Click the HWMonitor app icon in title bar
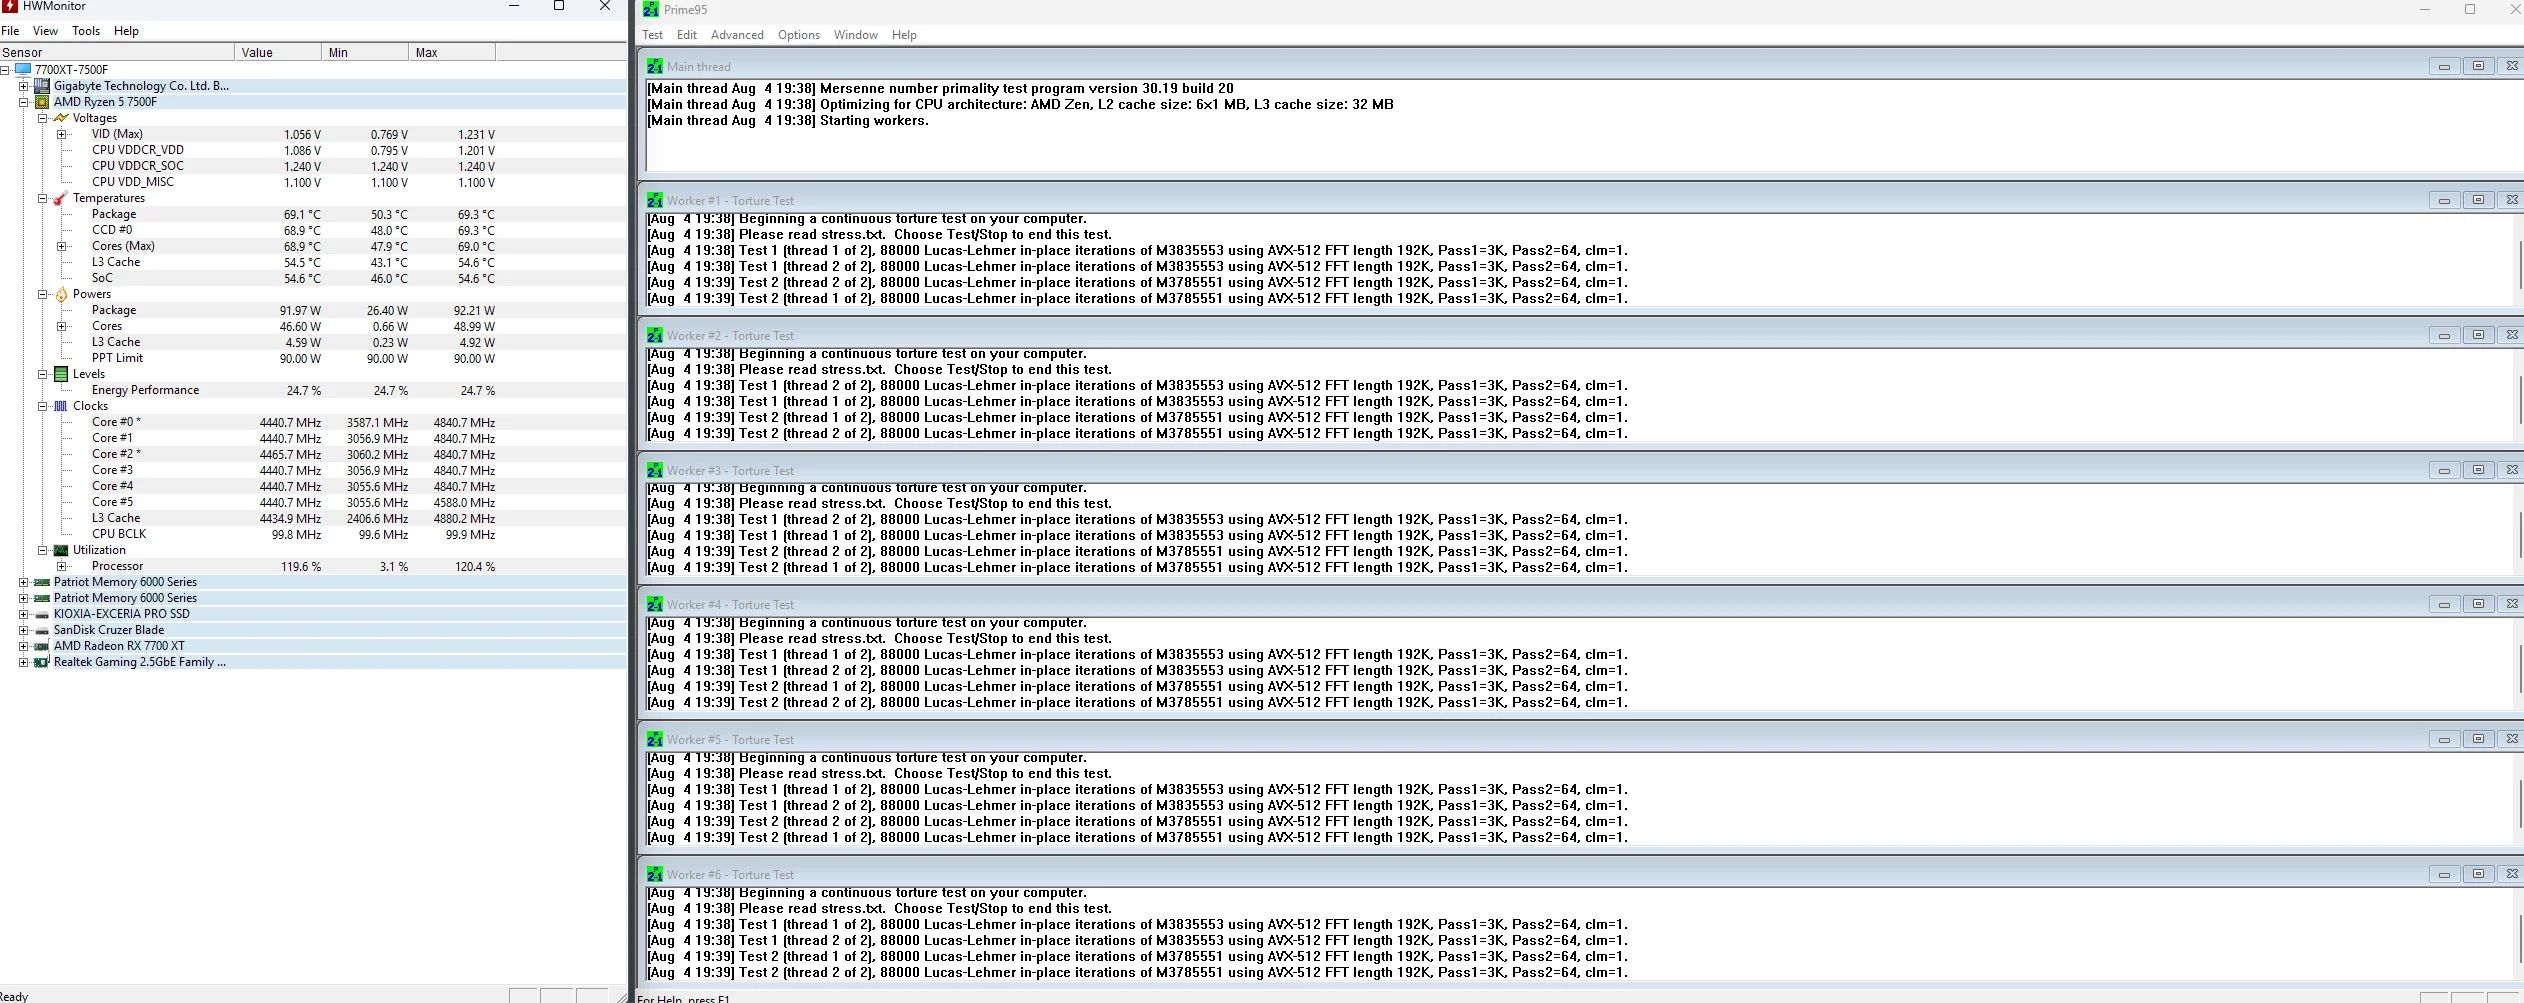The height and width of the screenshot is (1003, 2524). point(10,6)
